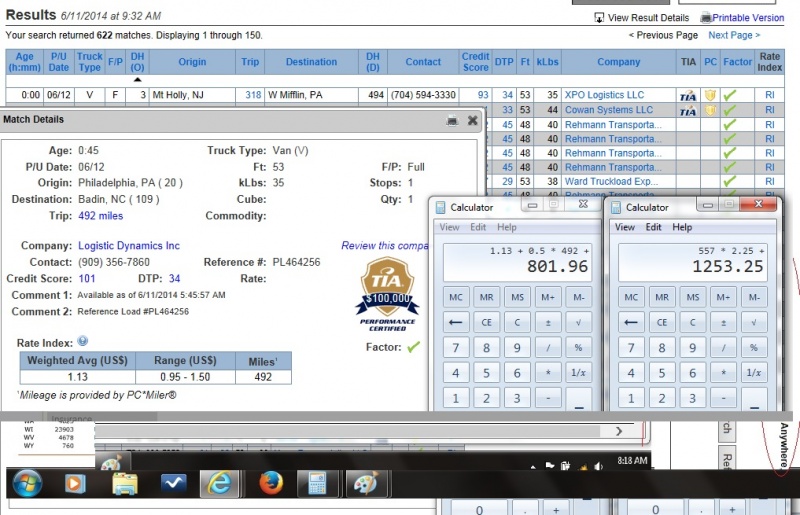Click 5 in the right Calculator

662,373
